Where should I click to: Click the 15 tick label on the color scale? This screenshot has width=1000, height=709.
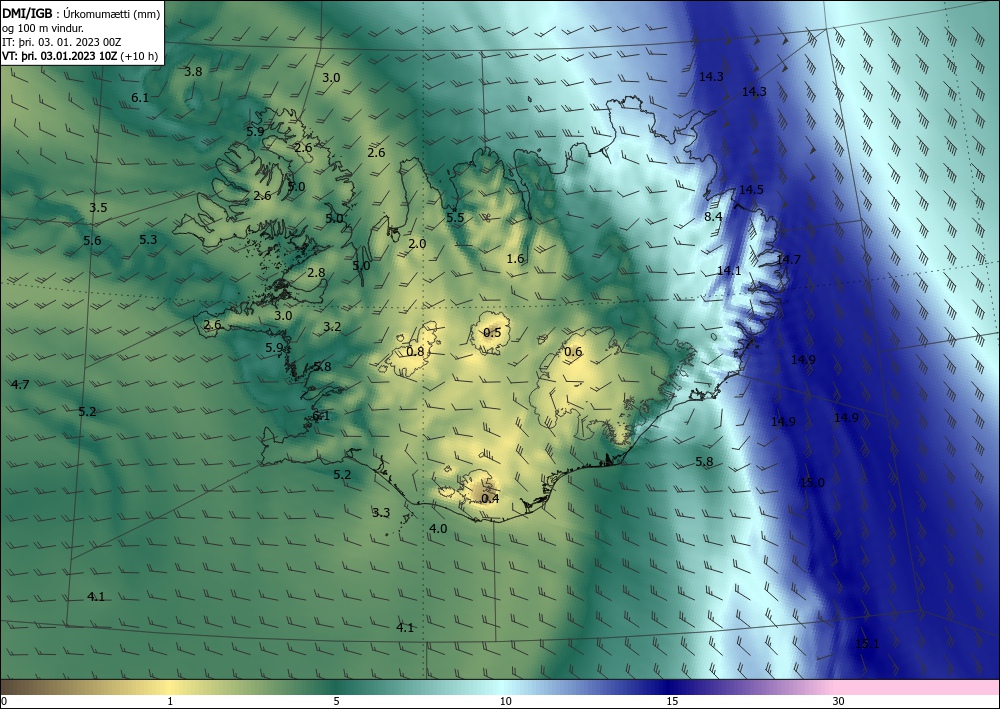pos(672,701)
